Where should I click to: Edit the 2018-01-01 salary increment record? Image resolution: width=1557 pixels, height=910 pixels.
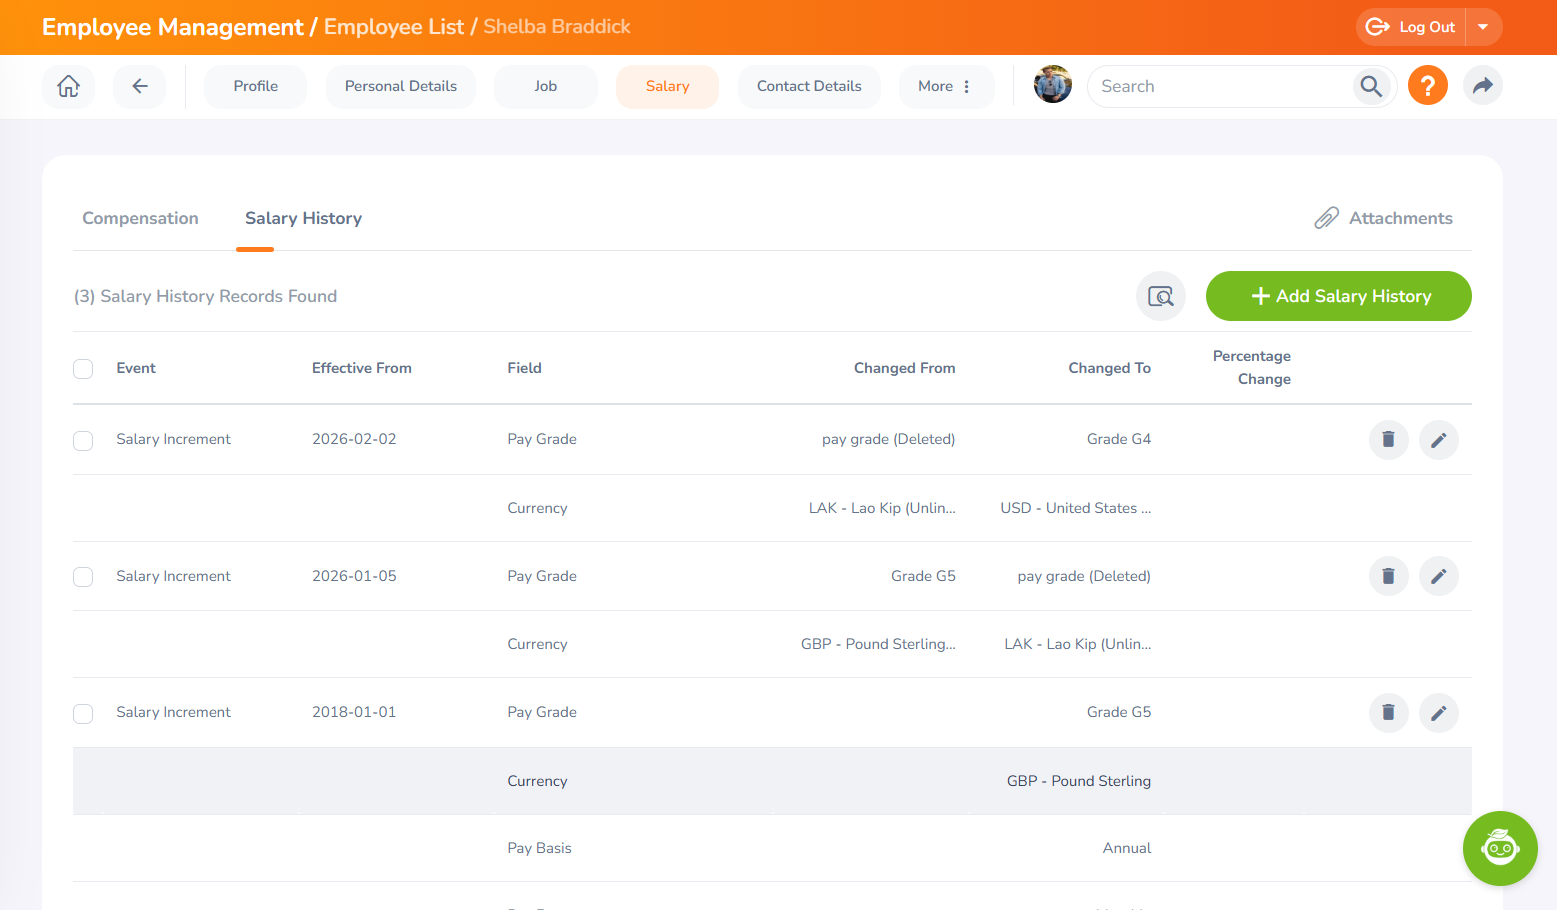(1438, 713)
